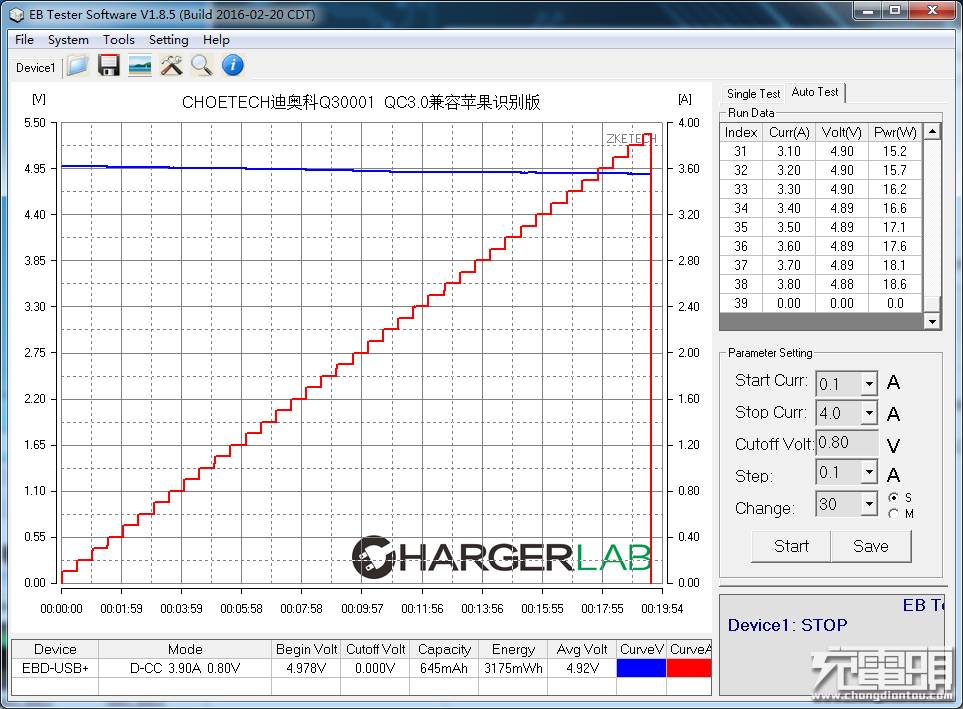Switch to the Single Test tab
The image size is (963, 709).
tap(753, 94)
